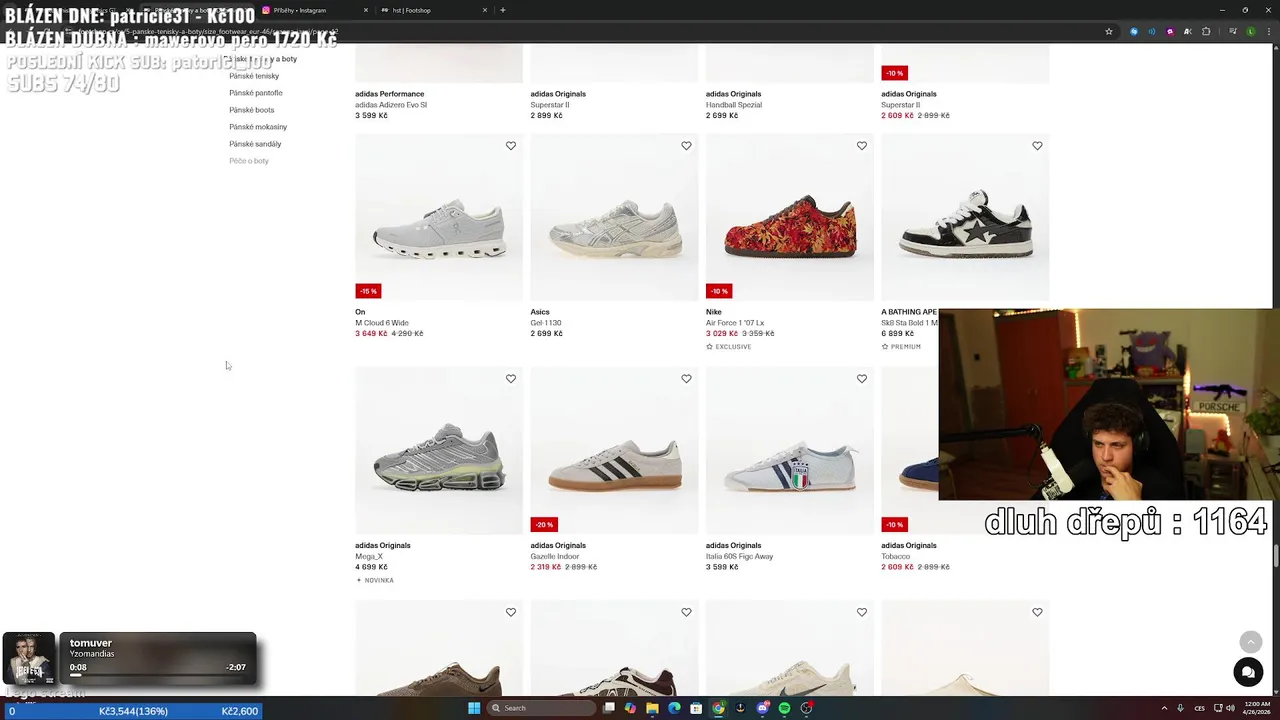This screenshot has height=720, width=1280.
Task: Favorite the adidas Mega_X sneaker
Action: [x=511, y=379]
